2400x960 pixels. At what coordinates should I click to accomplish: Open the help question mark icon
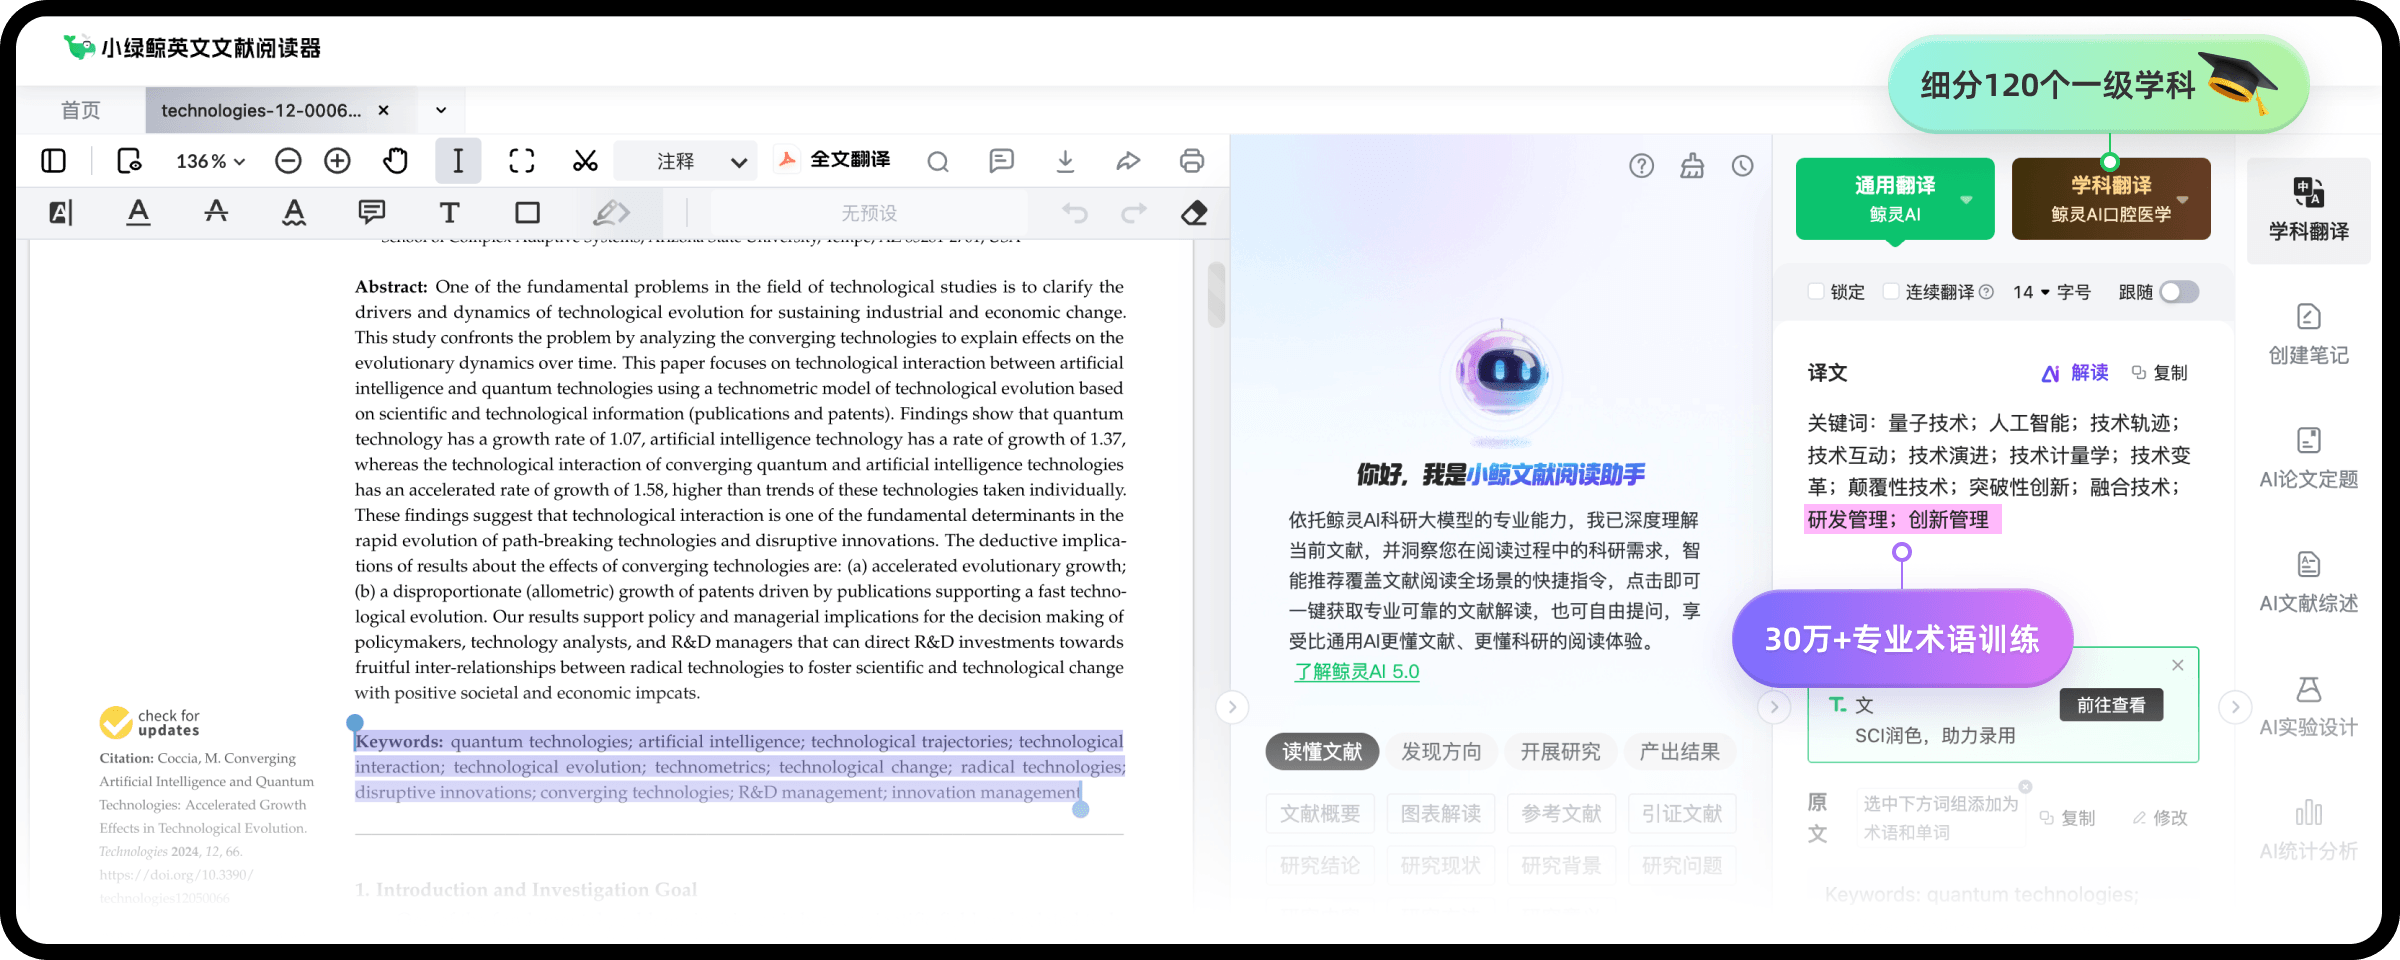pos(1642,166)
